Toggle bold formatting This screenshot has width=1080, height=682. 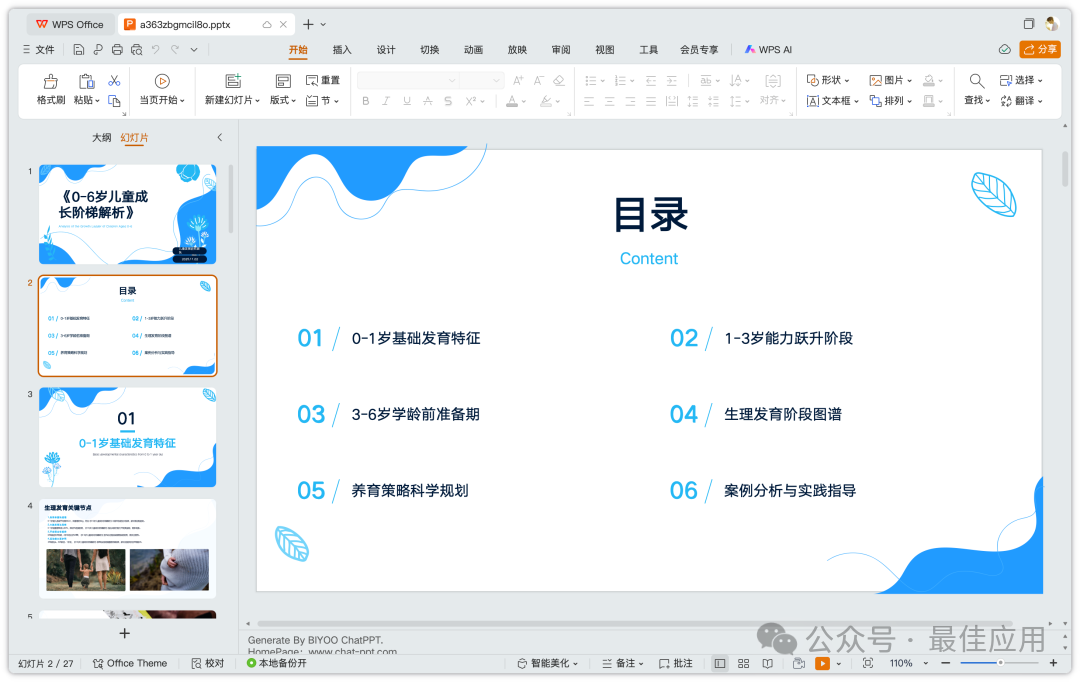tap(365, 100)
